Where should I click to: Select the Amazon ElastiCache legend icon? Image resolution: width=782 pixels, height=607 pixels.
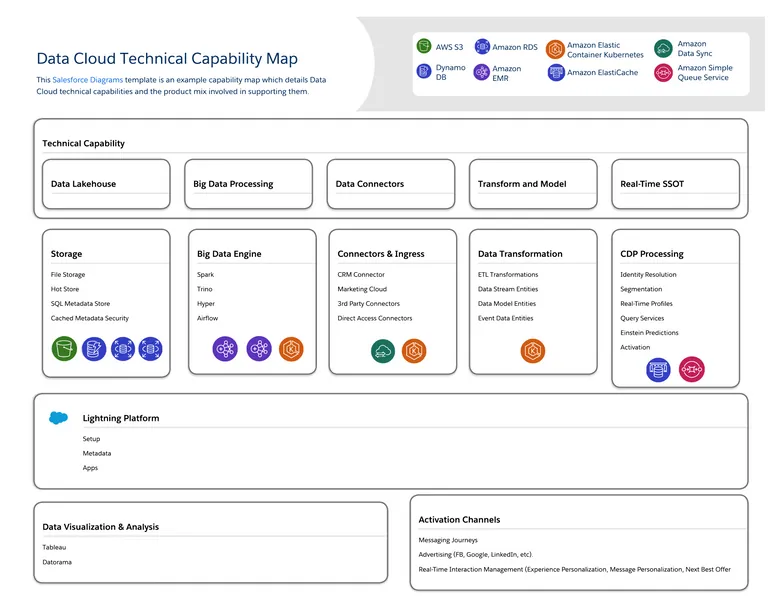point(556,73)
